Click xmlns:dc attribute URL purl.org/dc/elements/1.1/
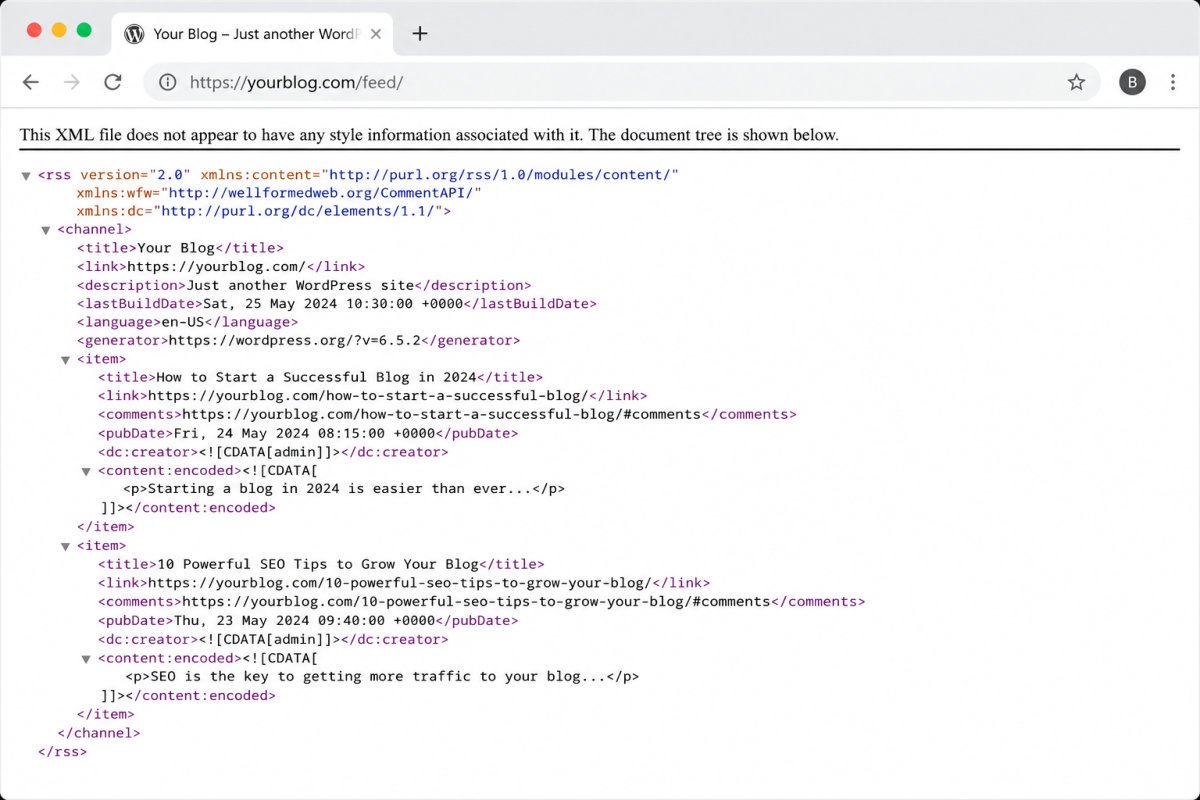This screenshot has height=800, width=1200. [301, 211]
